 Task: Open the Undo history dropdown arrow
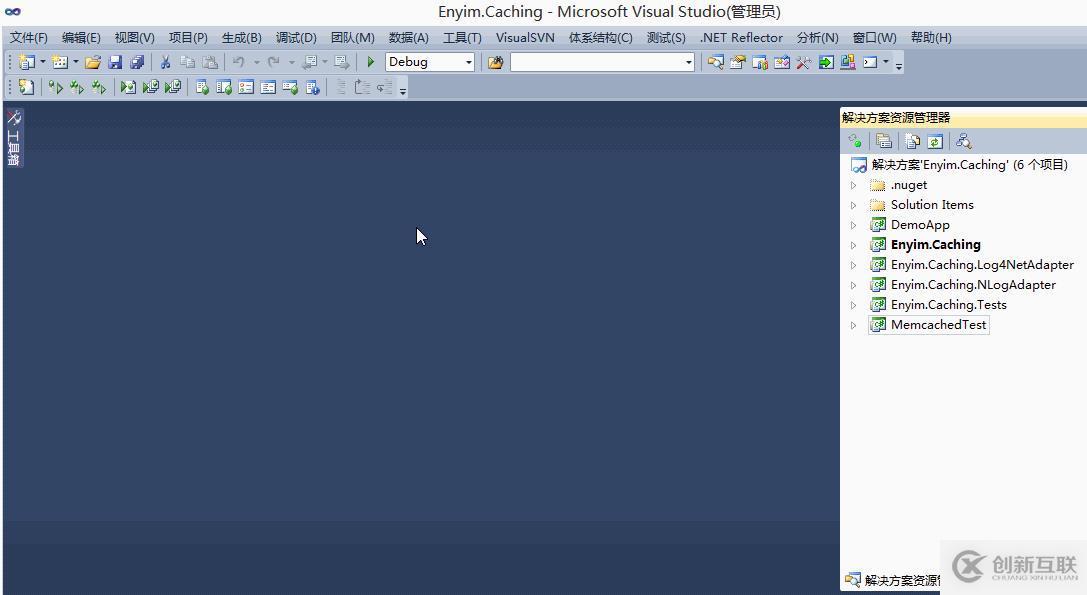[256, 62]
